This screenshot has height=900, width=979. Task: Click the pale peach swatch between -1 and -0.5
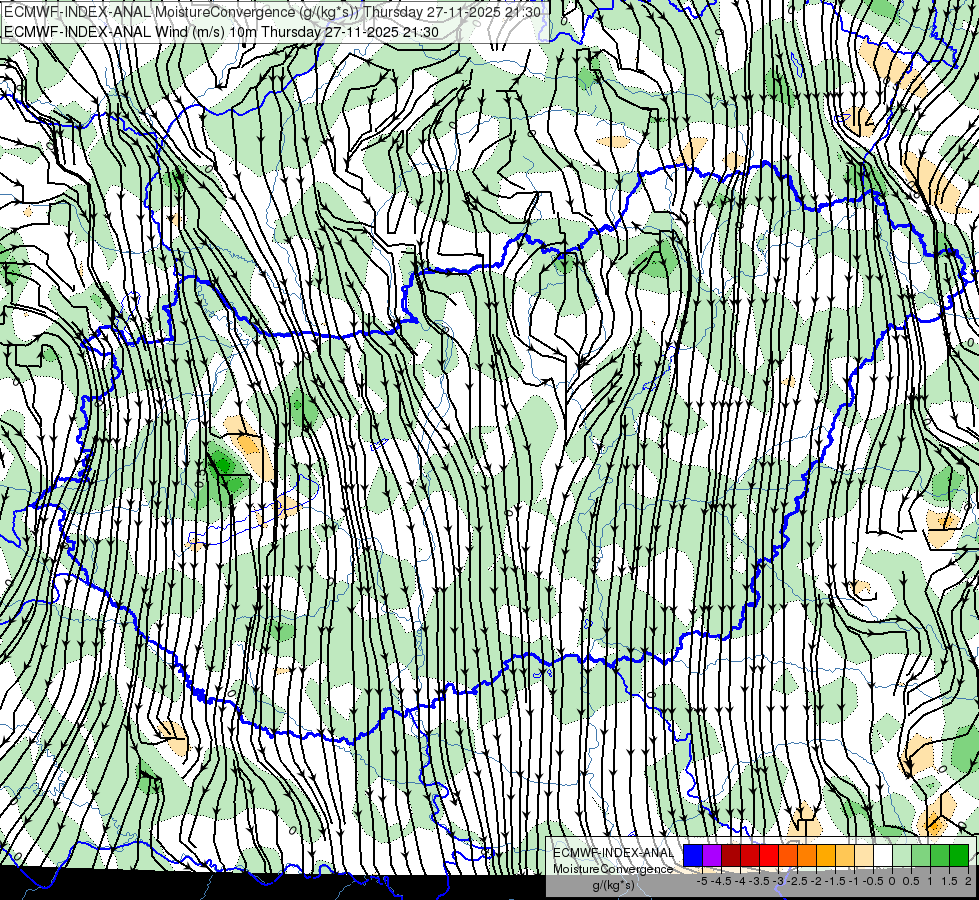(864, 855)
